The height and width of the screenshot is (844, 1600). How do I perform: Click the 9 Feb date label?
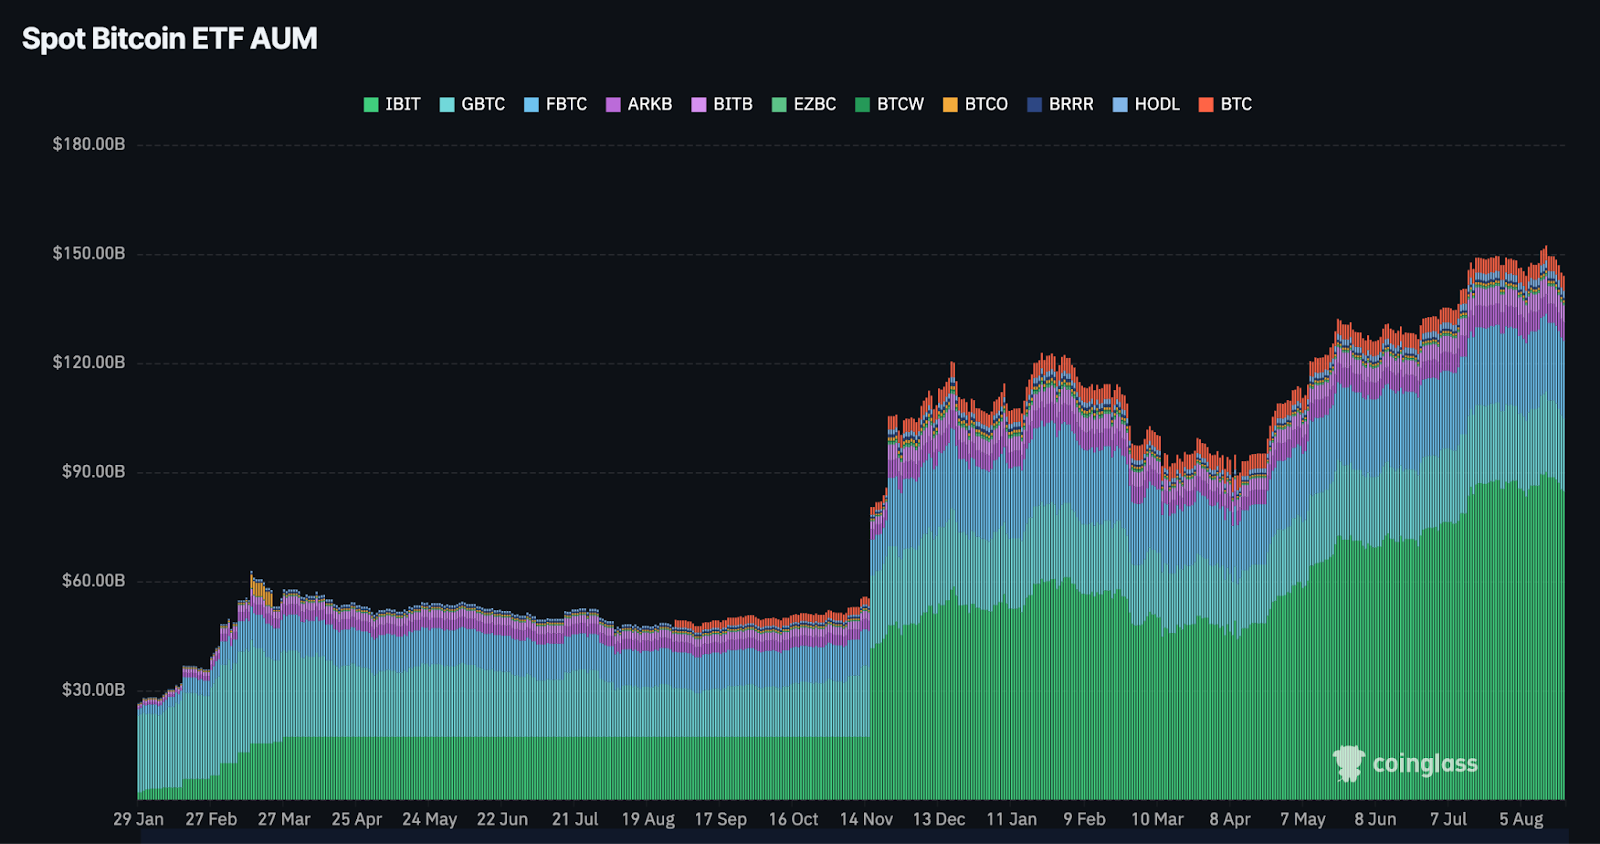1085,819
